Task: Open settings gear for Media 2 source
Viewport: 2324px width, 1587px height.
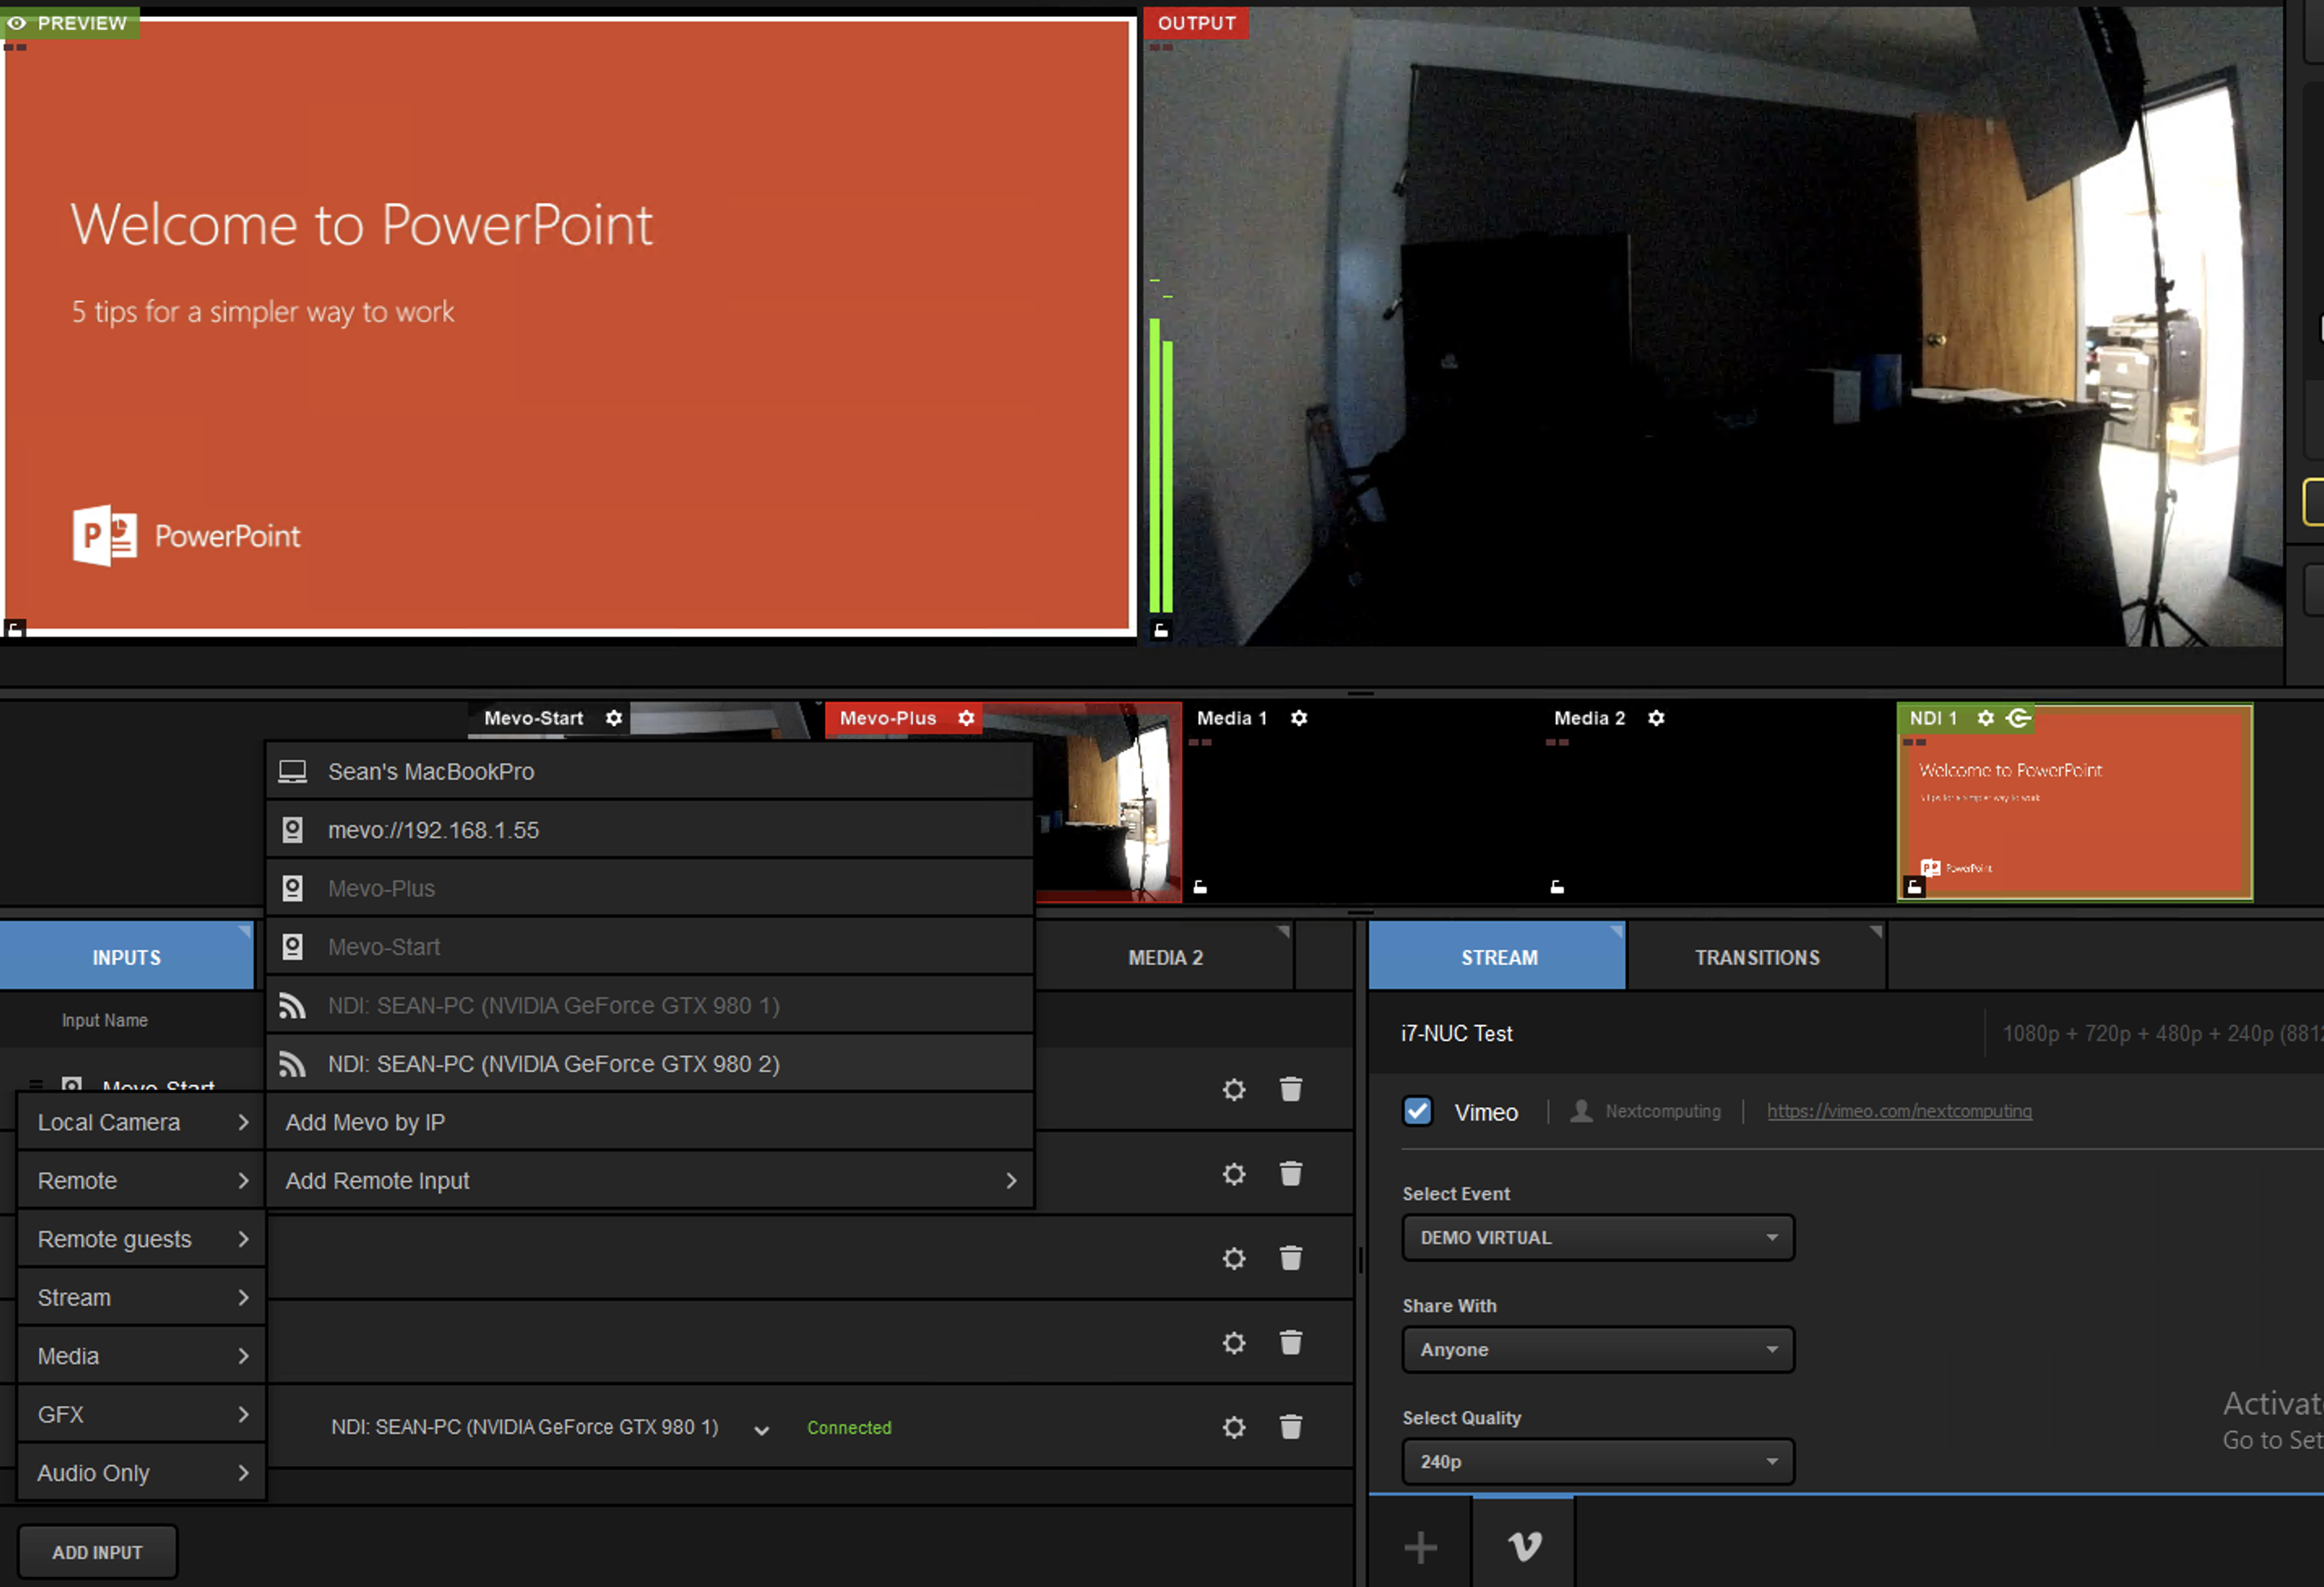Action: pyautogui.click(x=1656, y=718)
